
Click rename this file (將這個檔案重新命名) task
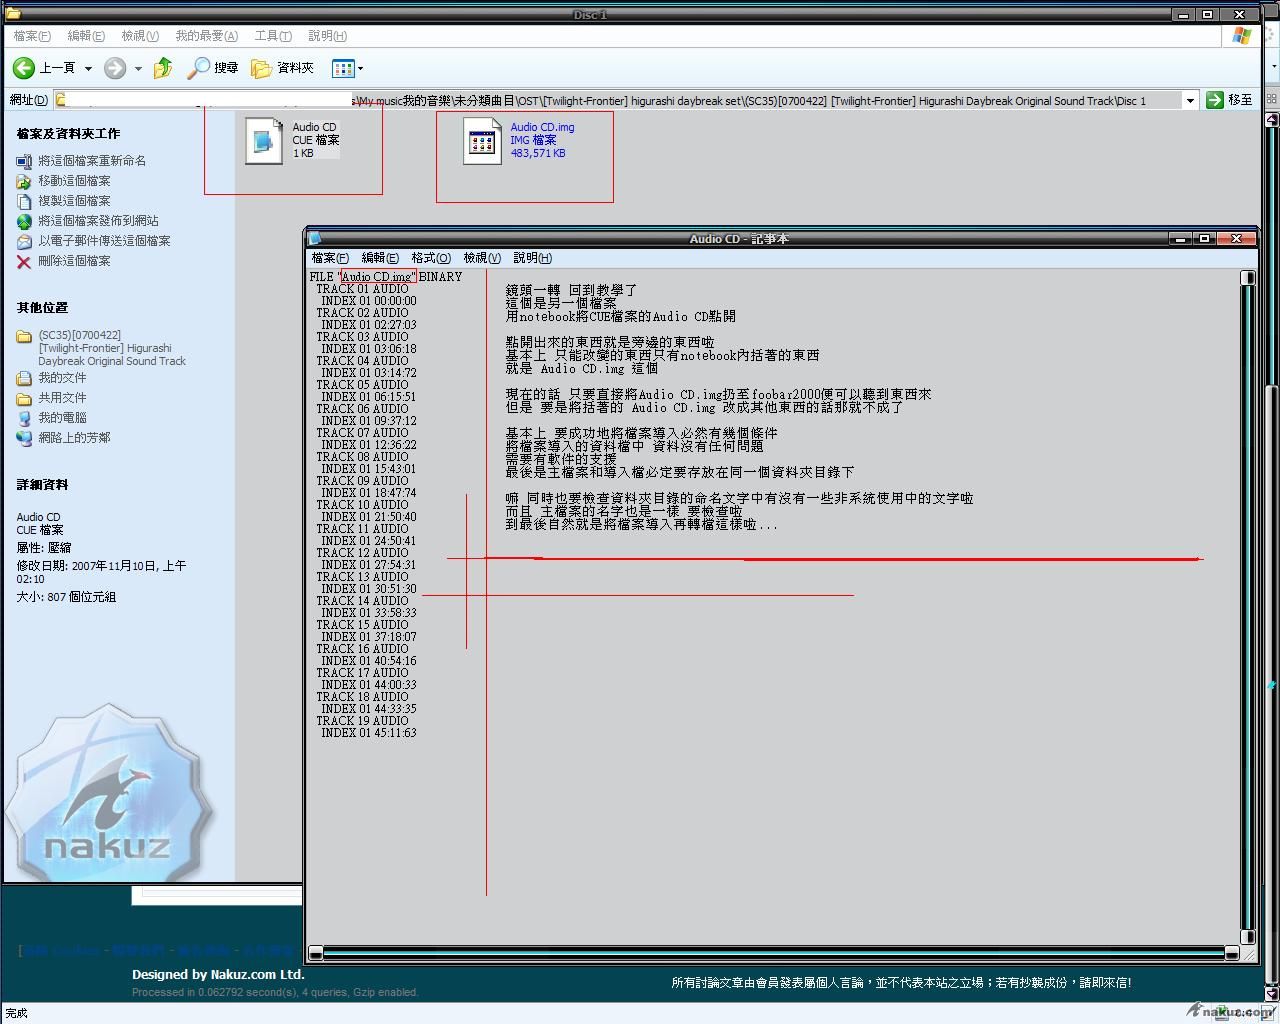pos(92,161)
